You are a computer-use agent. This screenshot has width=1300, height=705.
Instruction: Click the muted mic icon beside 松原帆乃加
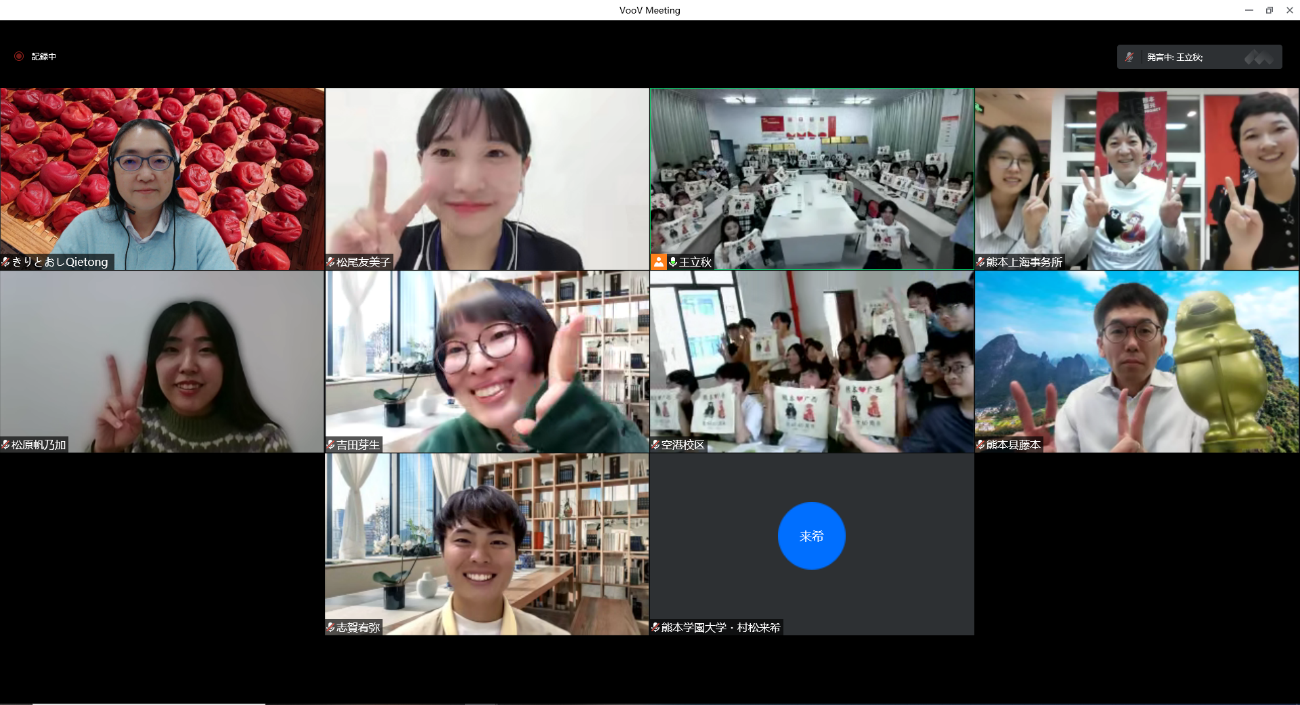[6, 445]
